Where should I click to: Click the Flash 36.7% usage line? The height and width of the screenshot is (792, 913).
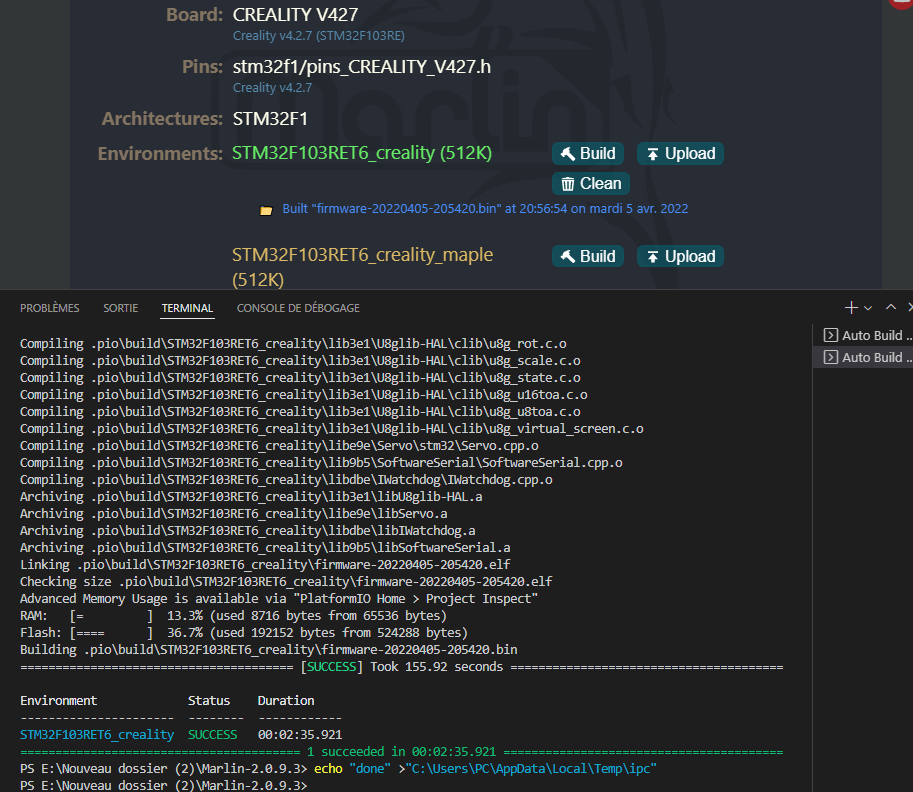tap(244, 632)
